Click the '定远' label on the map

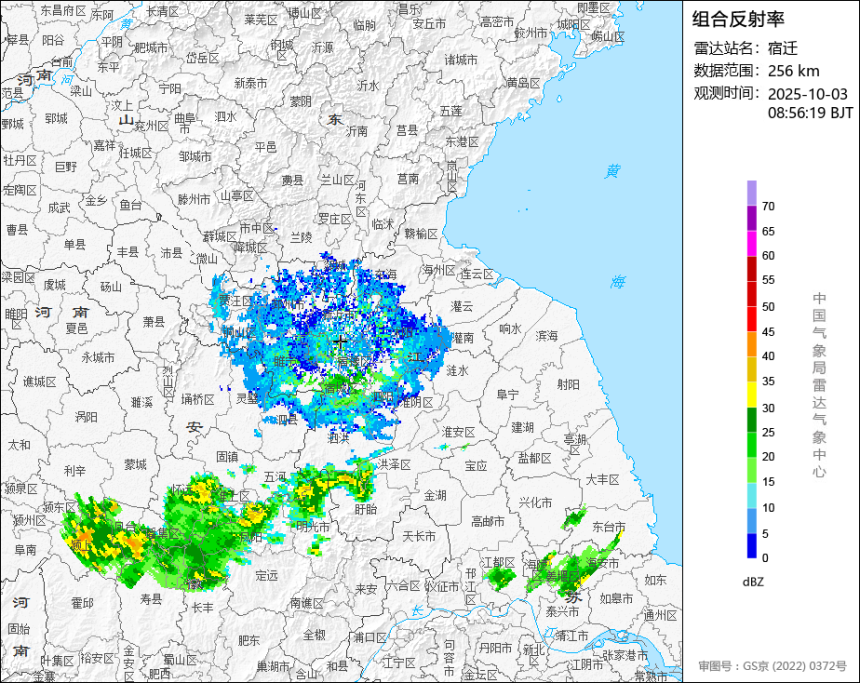click(x=267, y=575)
